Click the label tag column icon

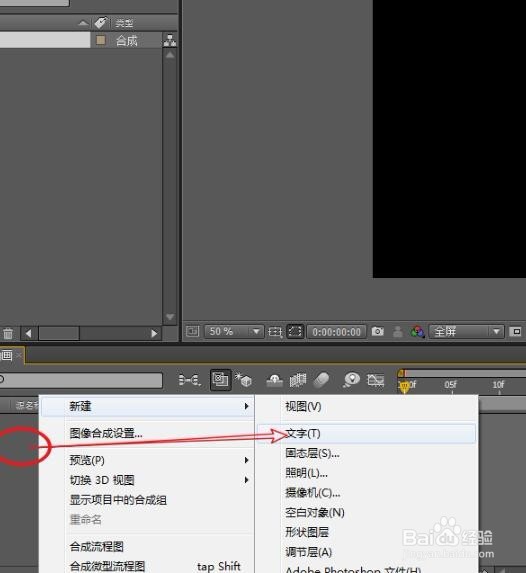click(100, 23)
